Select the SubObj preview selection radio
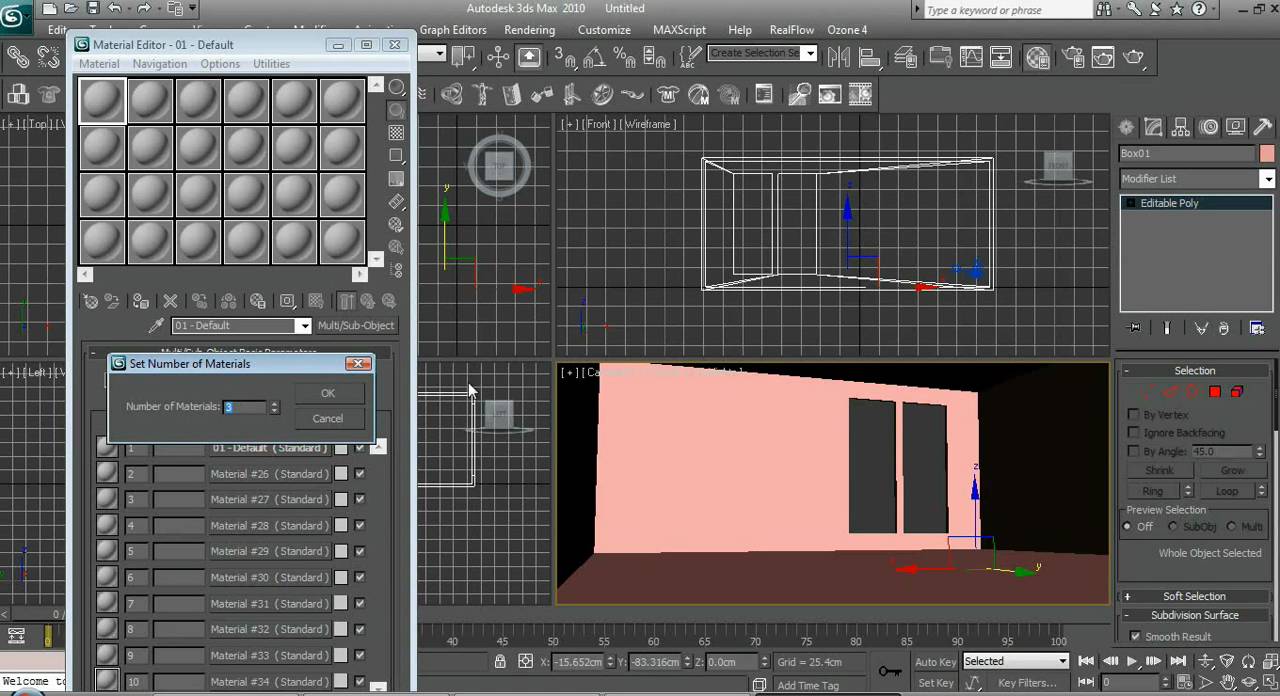The width and height of the screenshot is (1280, 696). pos(1173,527)
